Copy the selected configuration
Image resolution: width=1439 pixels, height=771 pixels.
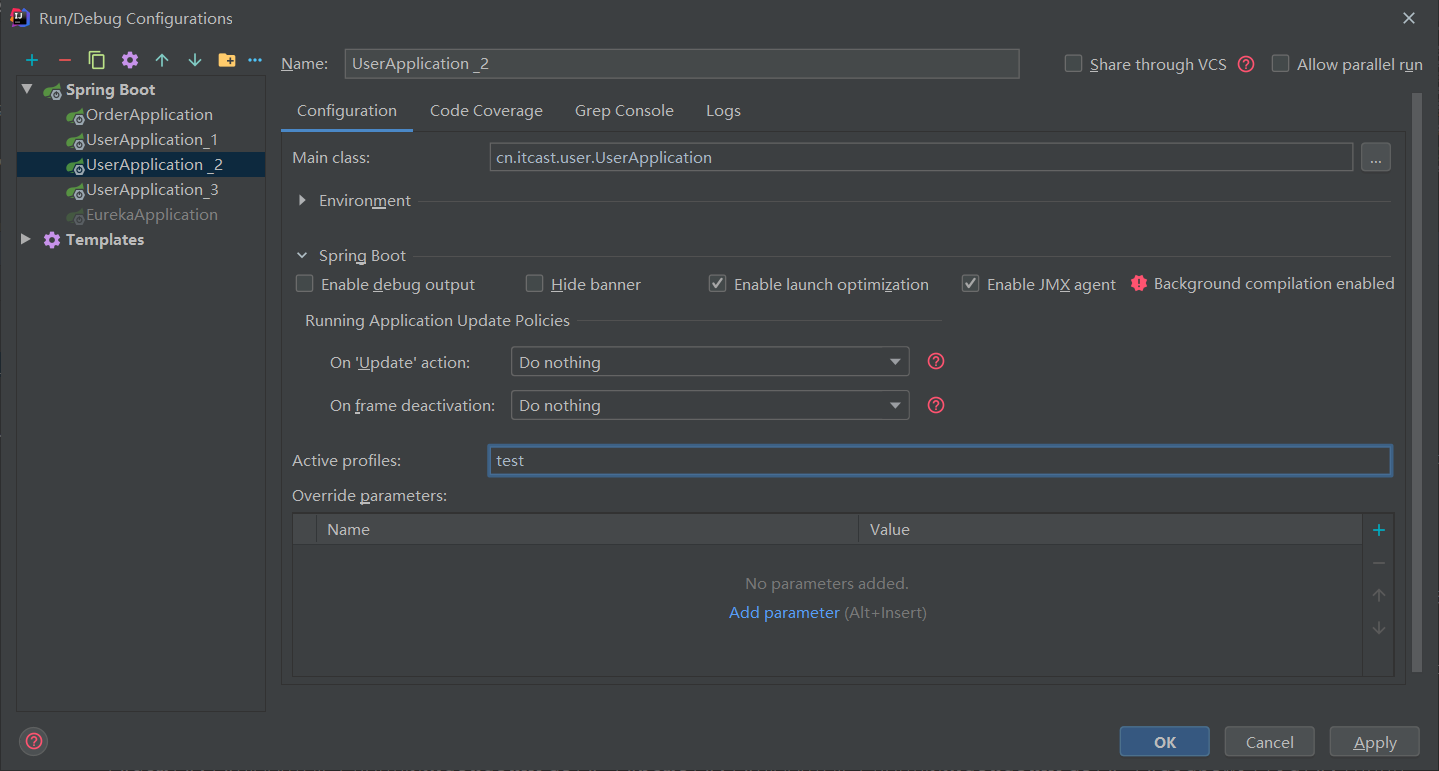tap(97, 60)
